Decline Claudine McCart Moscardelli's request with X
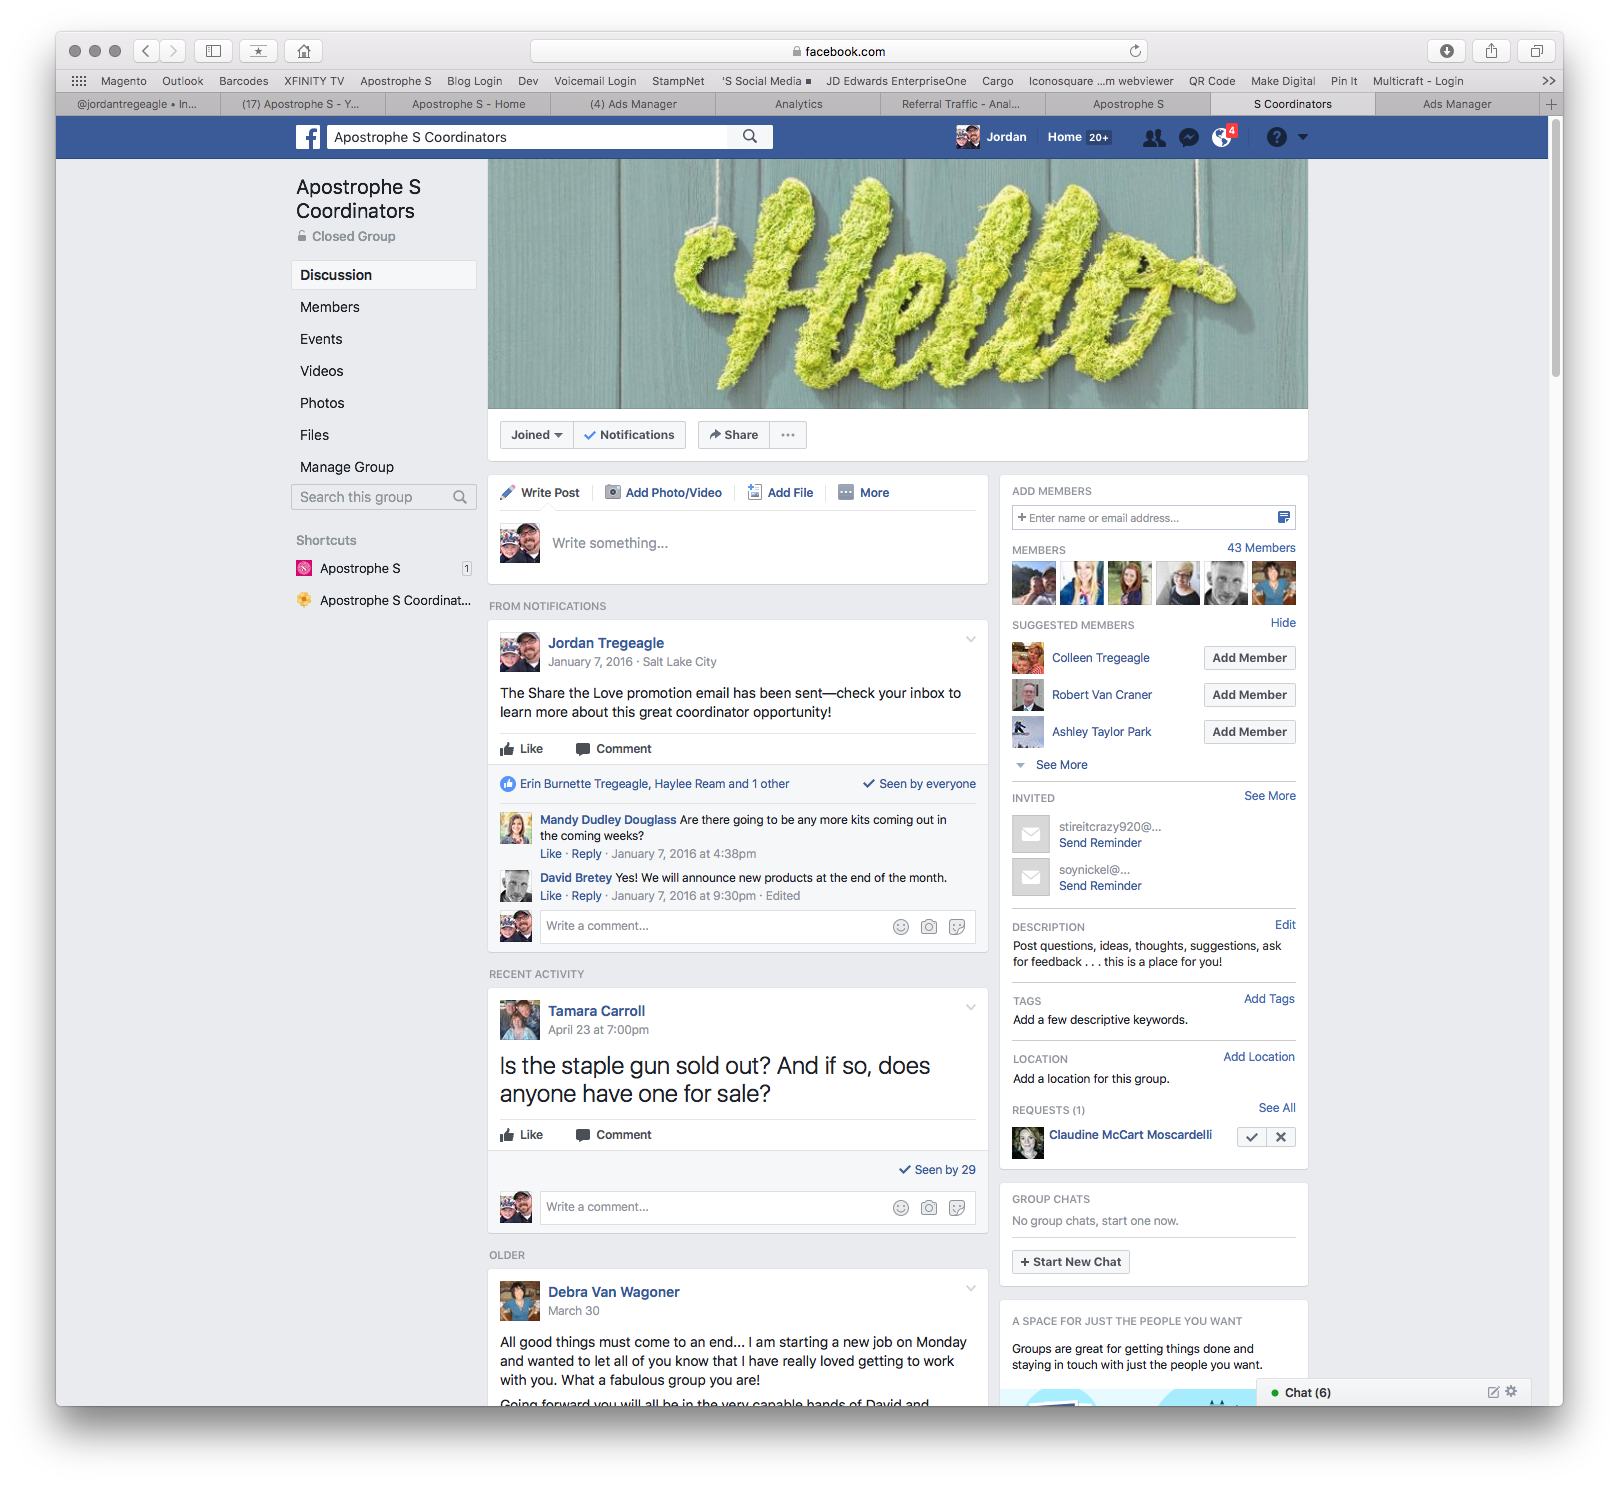Viewport: 1619px width, 1486px height. click(1281, 1137)
